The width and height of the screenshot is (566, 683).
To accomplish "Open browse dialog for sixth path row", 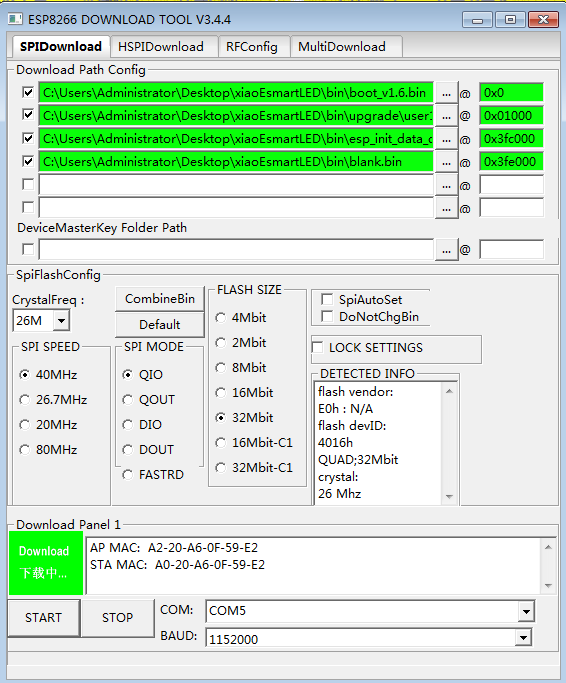I will tap(446, 208).
